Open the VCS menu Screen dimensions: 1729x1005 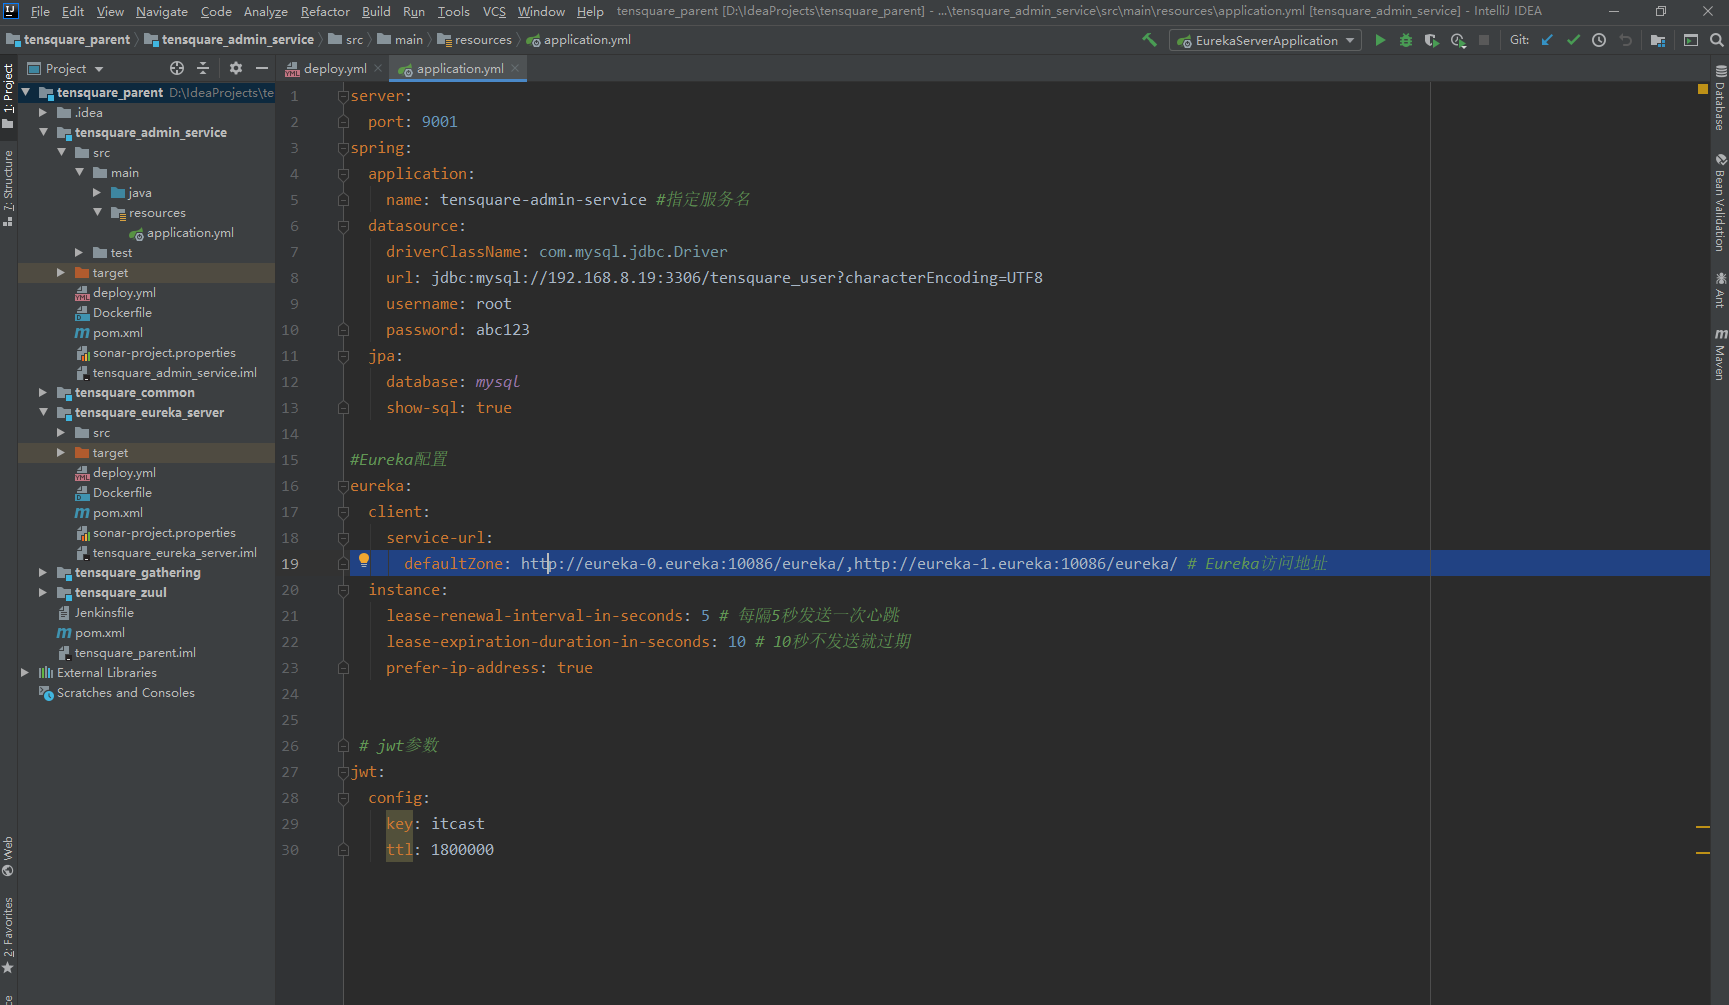[494, 11]
